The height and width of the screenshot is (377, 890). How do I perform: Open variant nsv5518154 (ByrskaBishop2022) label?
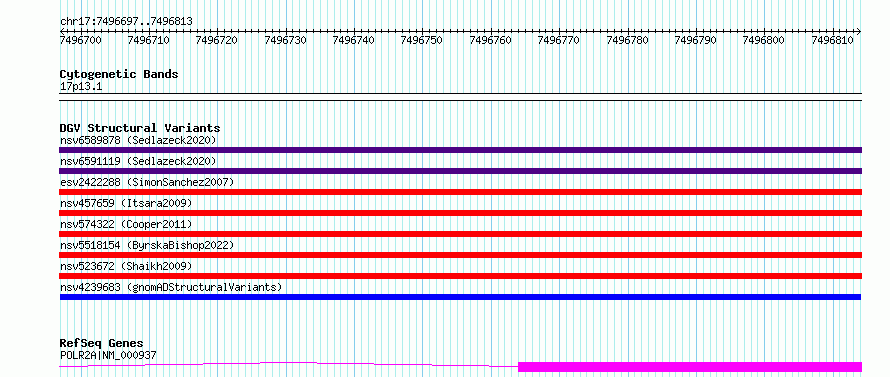tap(147, 245)
